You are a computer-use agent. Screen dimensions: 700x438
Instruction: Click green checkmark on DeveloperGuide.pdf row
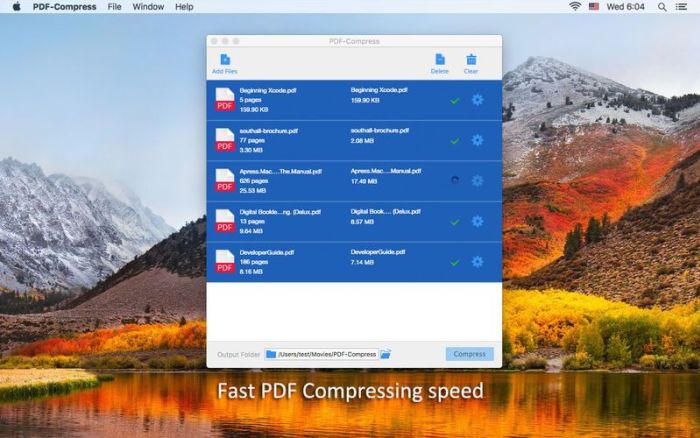coord(454,263)
